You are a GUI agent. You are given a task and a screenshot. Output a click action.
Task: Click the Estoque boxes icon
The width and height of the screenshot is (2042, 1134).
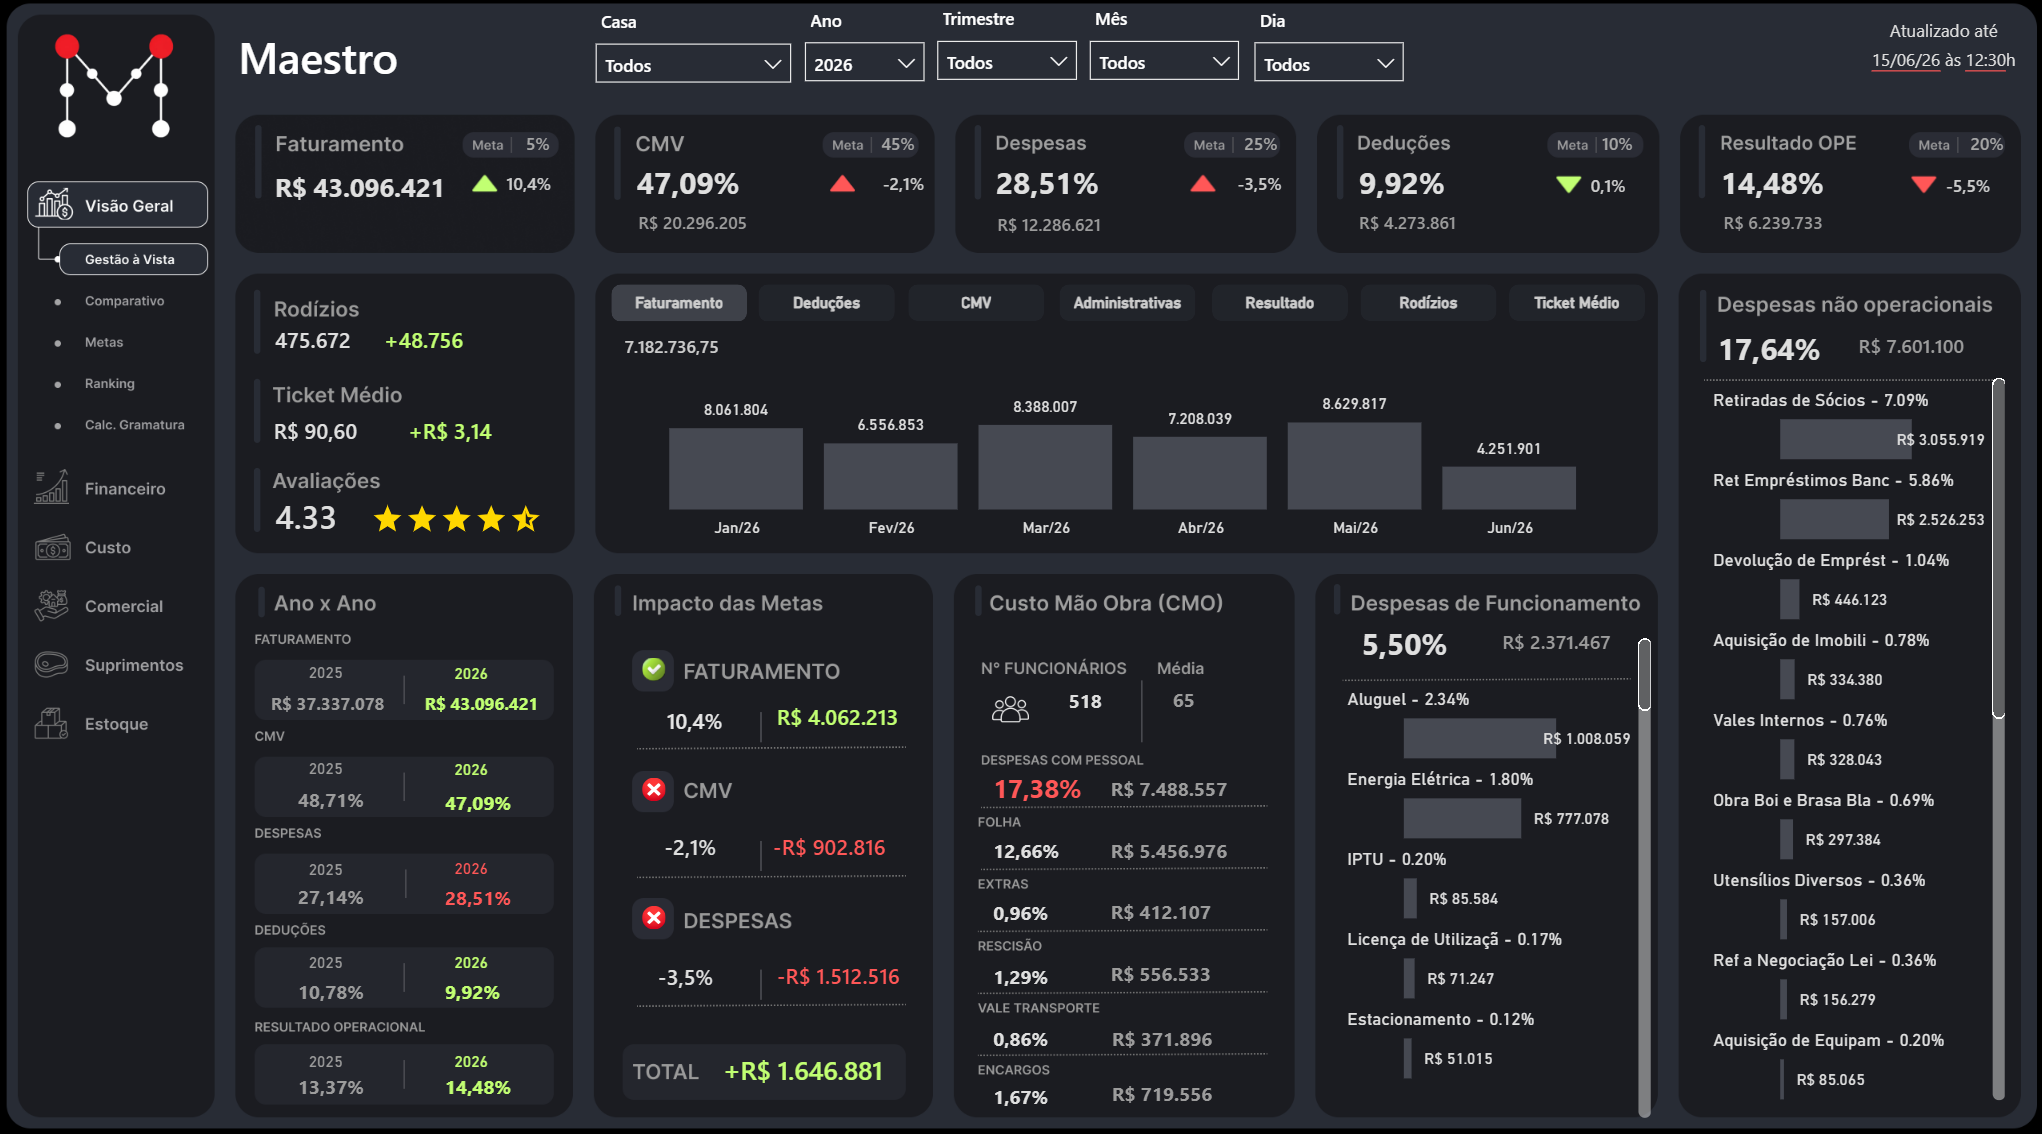(52, 723)
